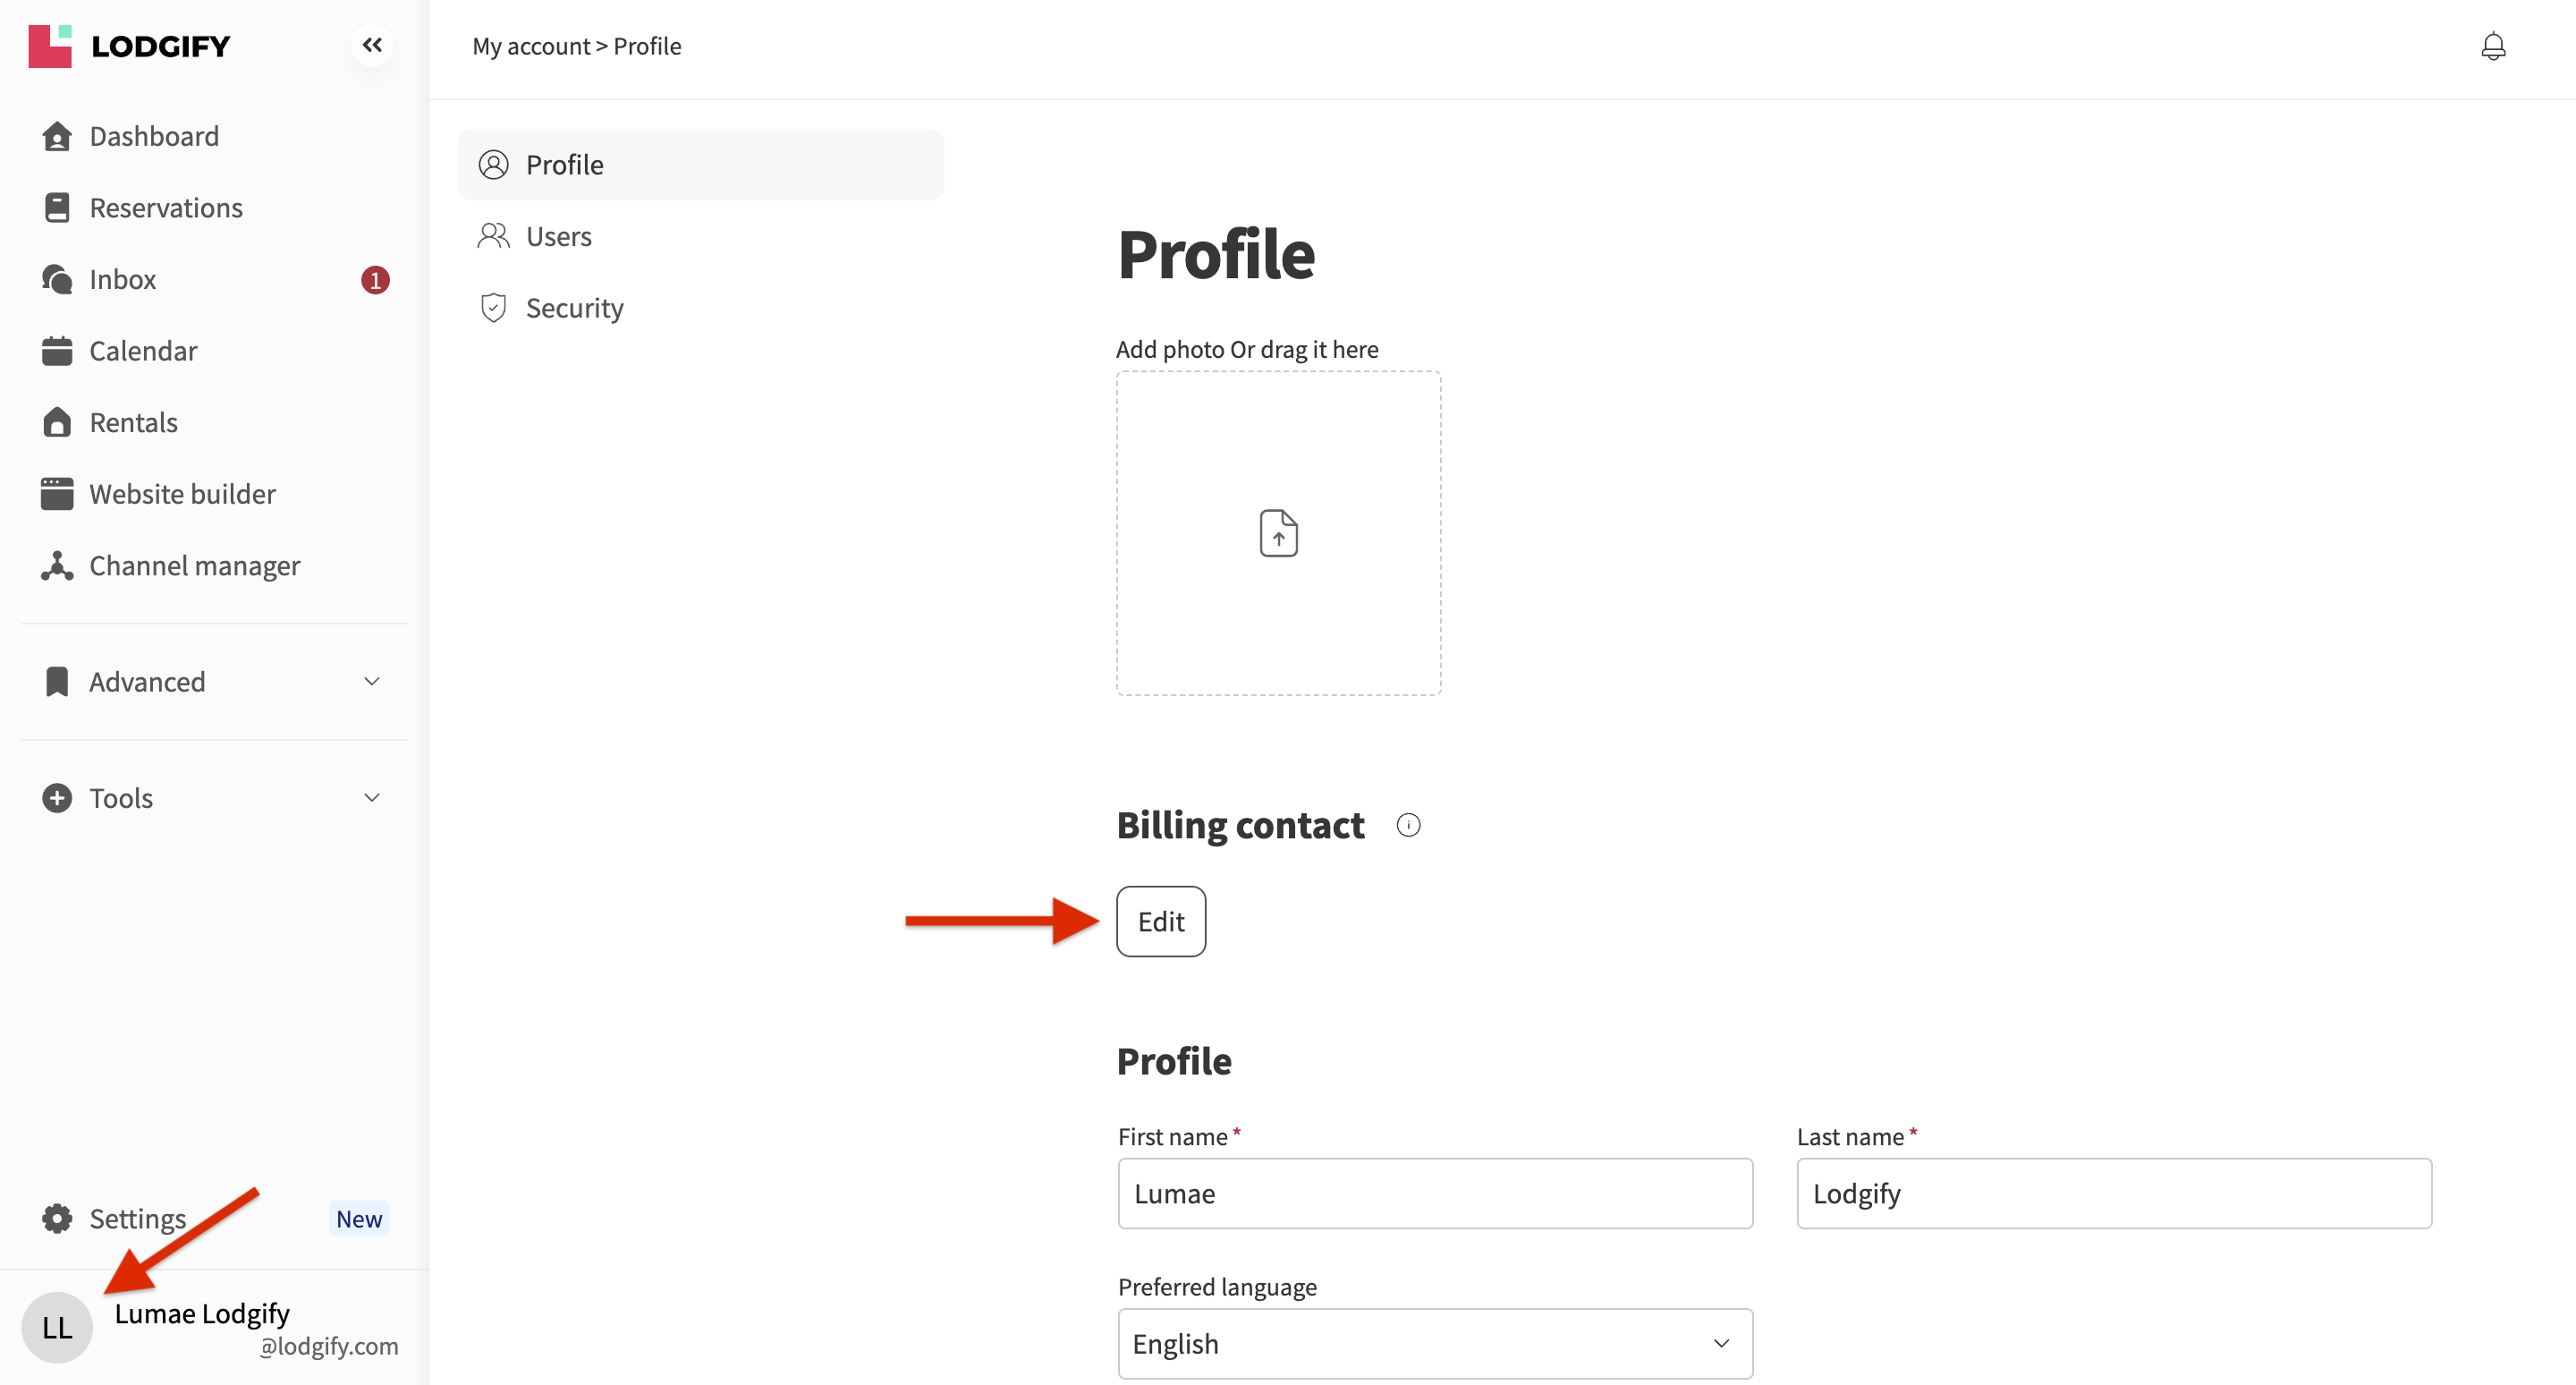Open Channel manager in the sidebar
Image resolution: width=2576 pixels, height=1385 pixels.
(194, 566)
